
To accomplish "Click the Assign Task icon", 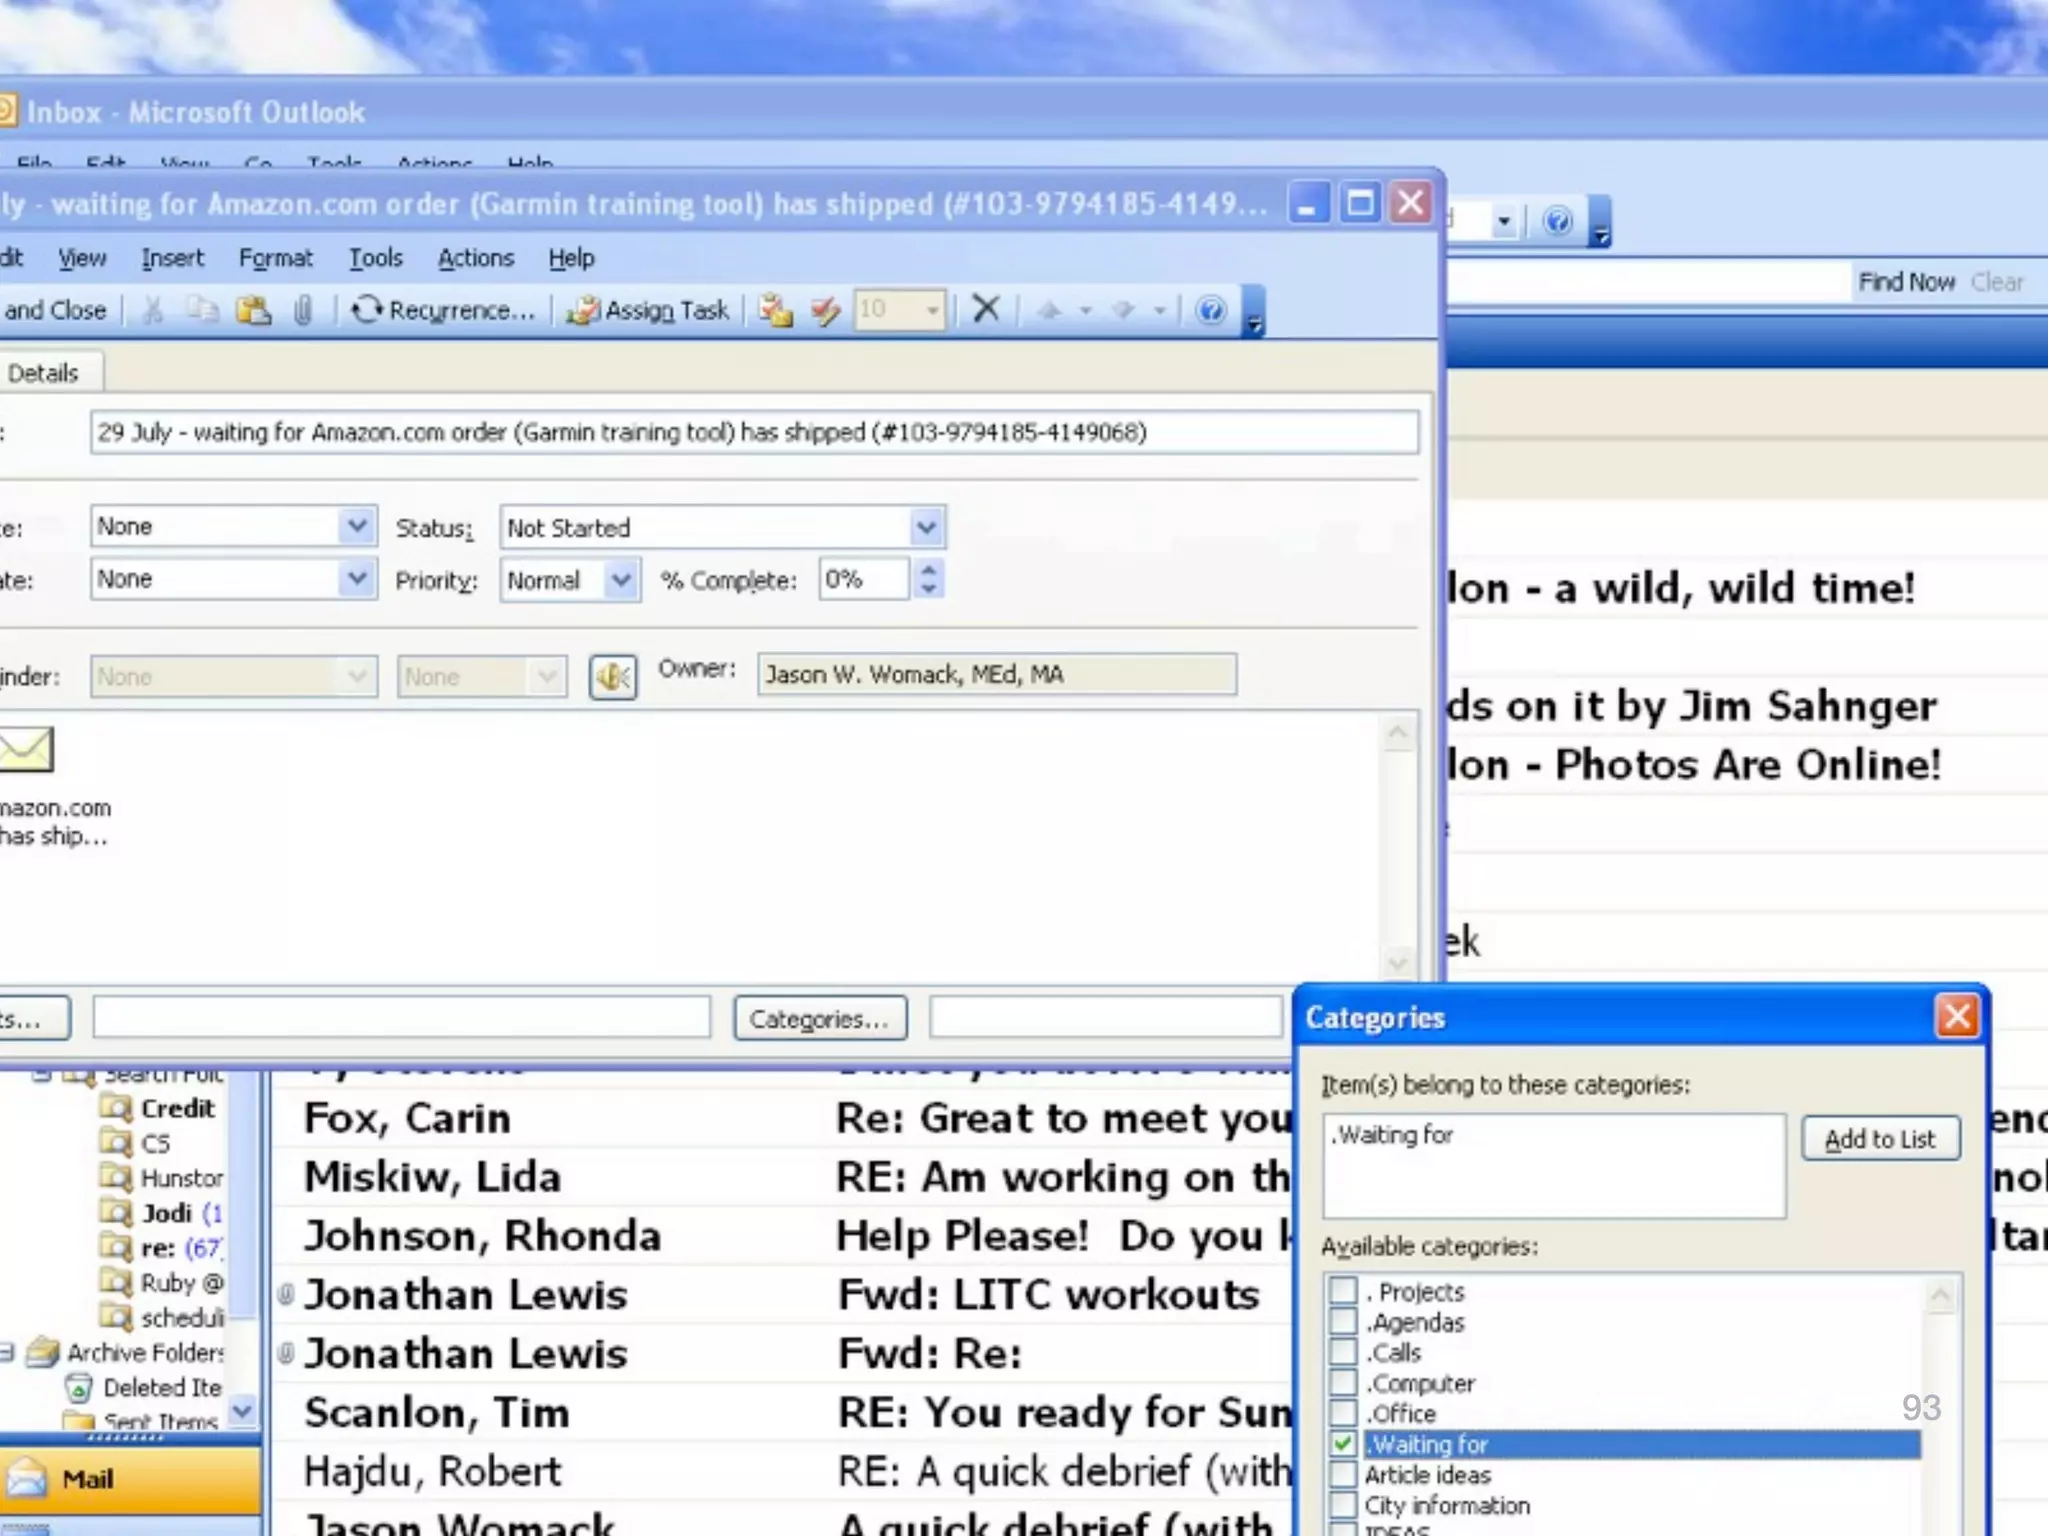I will click(x=583, y=311).
